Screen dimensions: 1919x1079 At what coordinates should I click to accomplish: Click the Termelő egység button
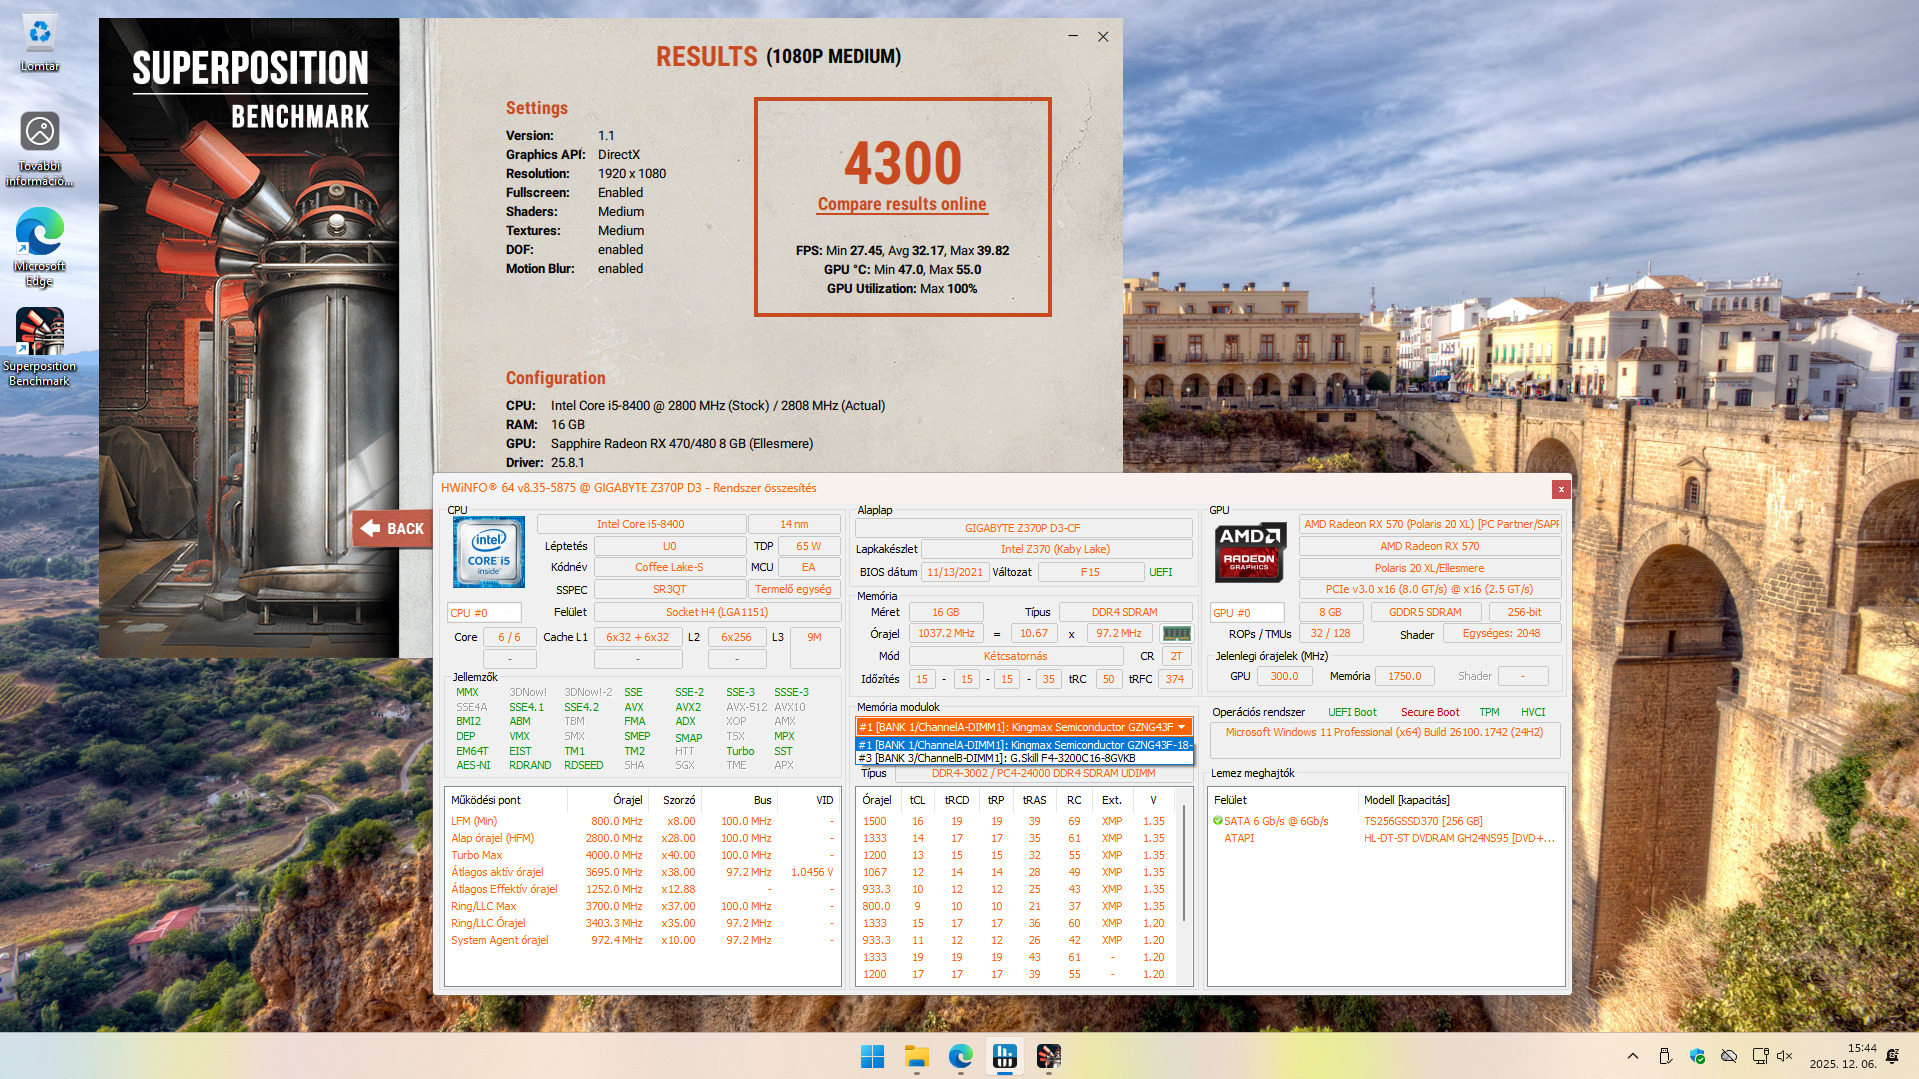793,590
